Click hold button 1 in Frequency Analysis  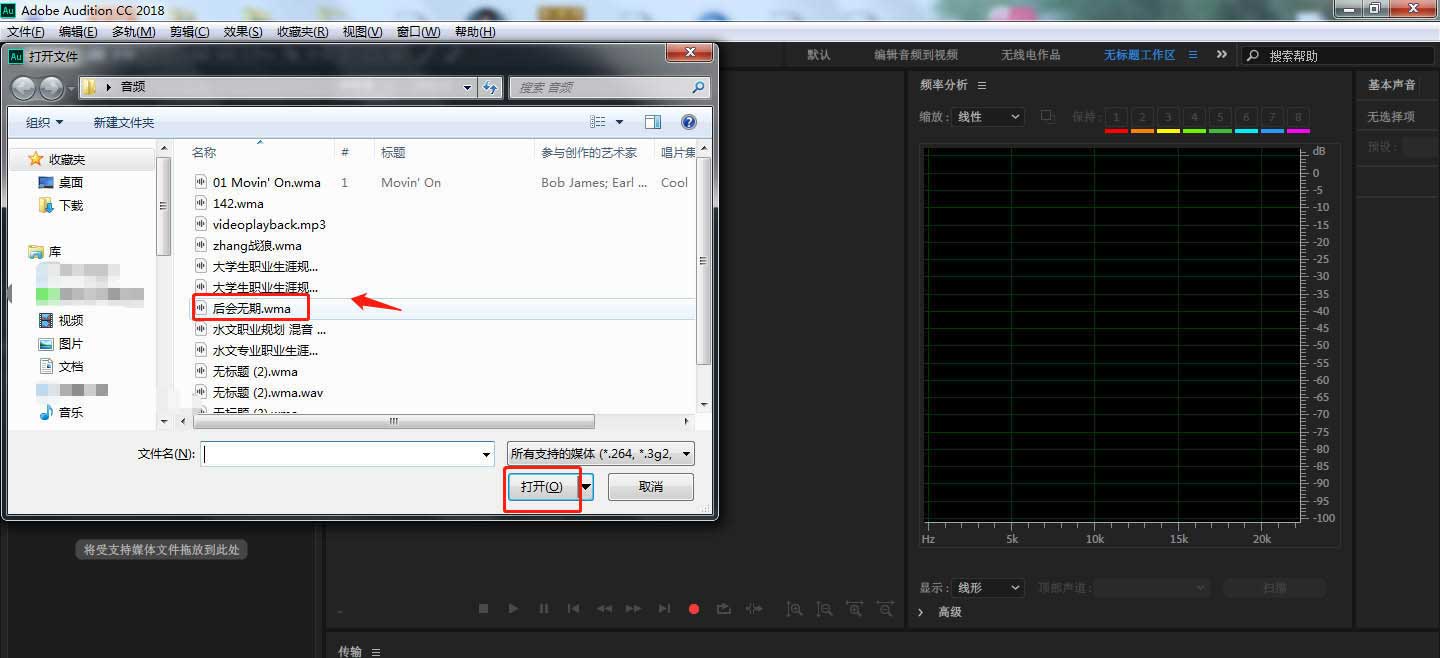(x=1116, y=117)
